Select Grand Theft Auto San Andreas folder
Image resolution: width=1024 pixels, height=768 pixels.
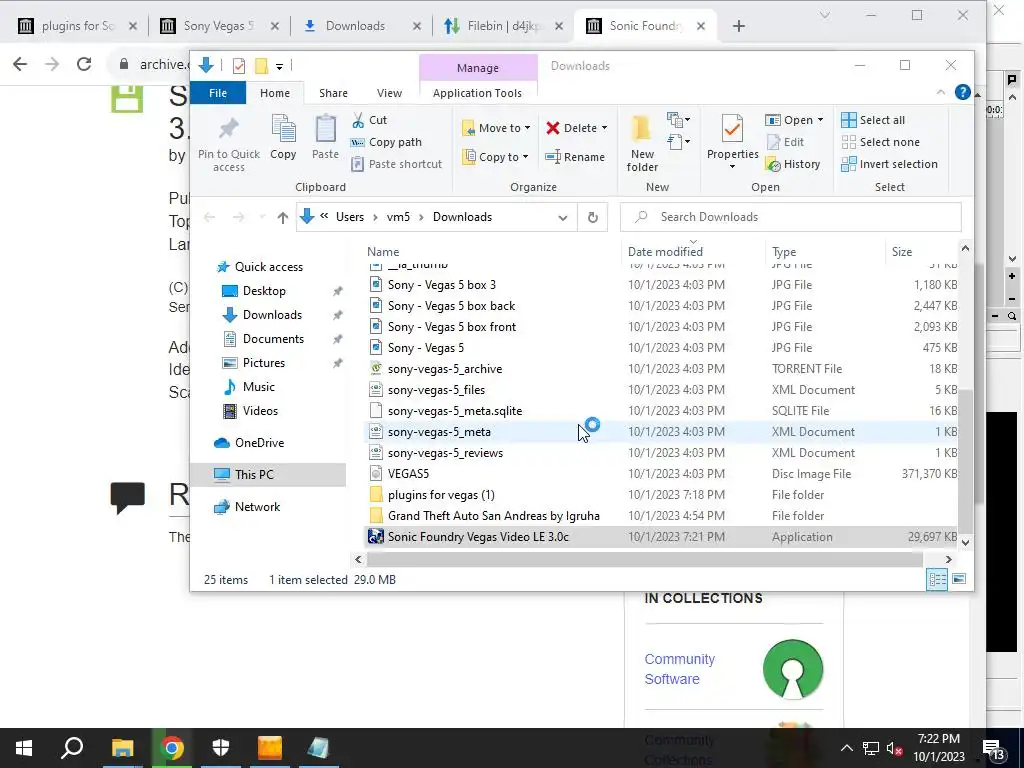click(x=493, y=516)
